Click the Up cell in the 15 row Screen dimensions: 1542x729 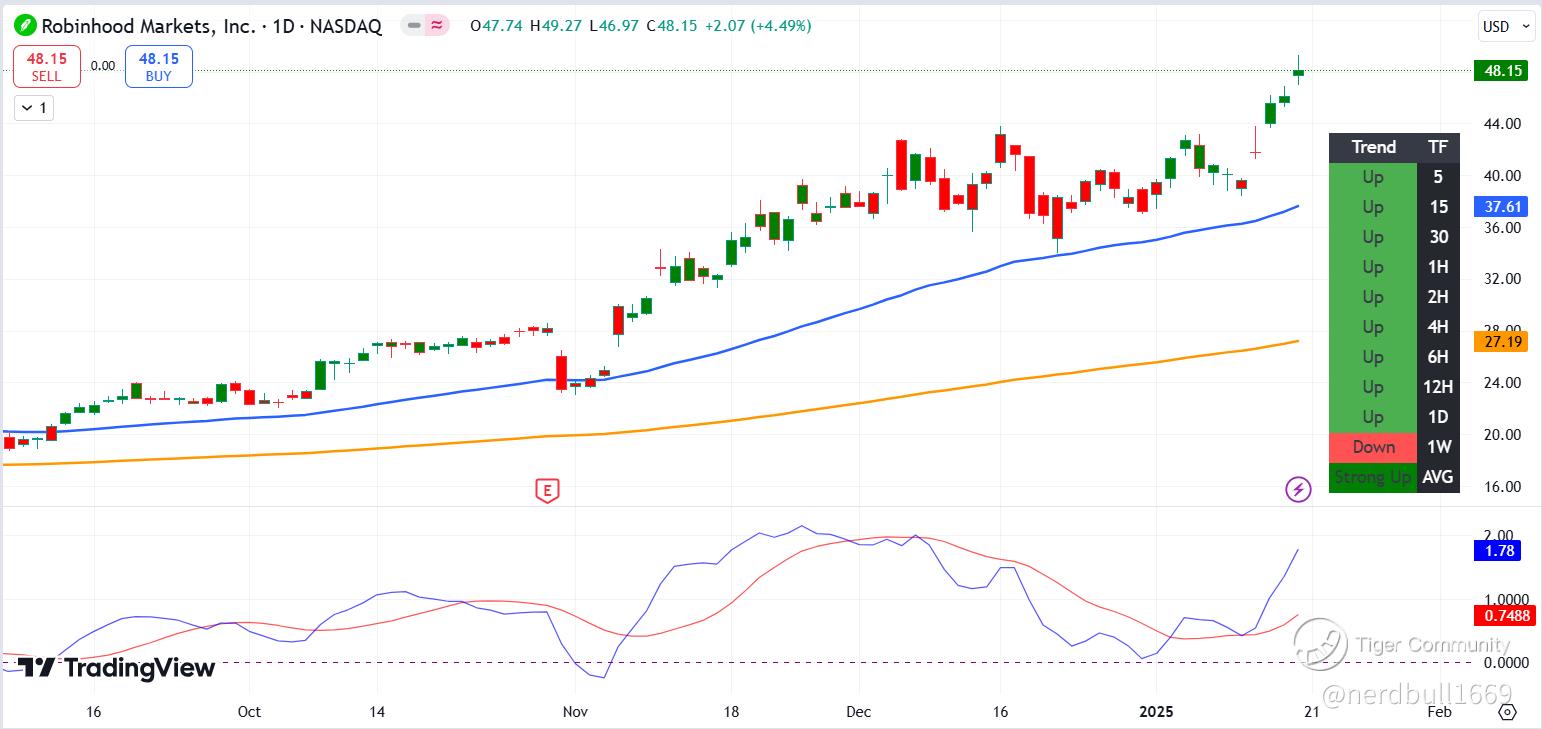[1373, 207]
